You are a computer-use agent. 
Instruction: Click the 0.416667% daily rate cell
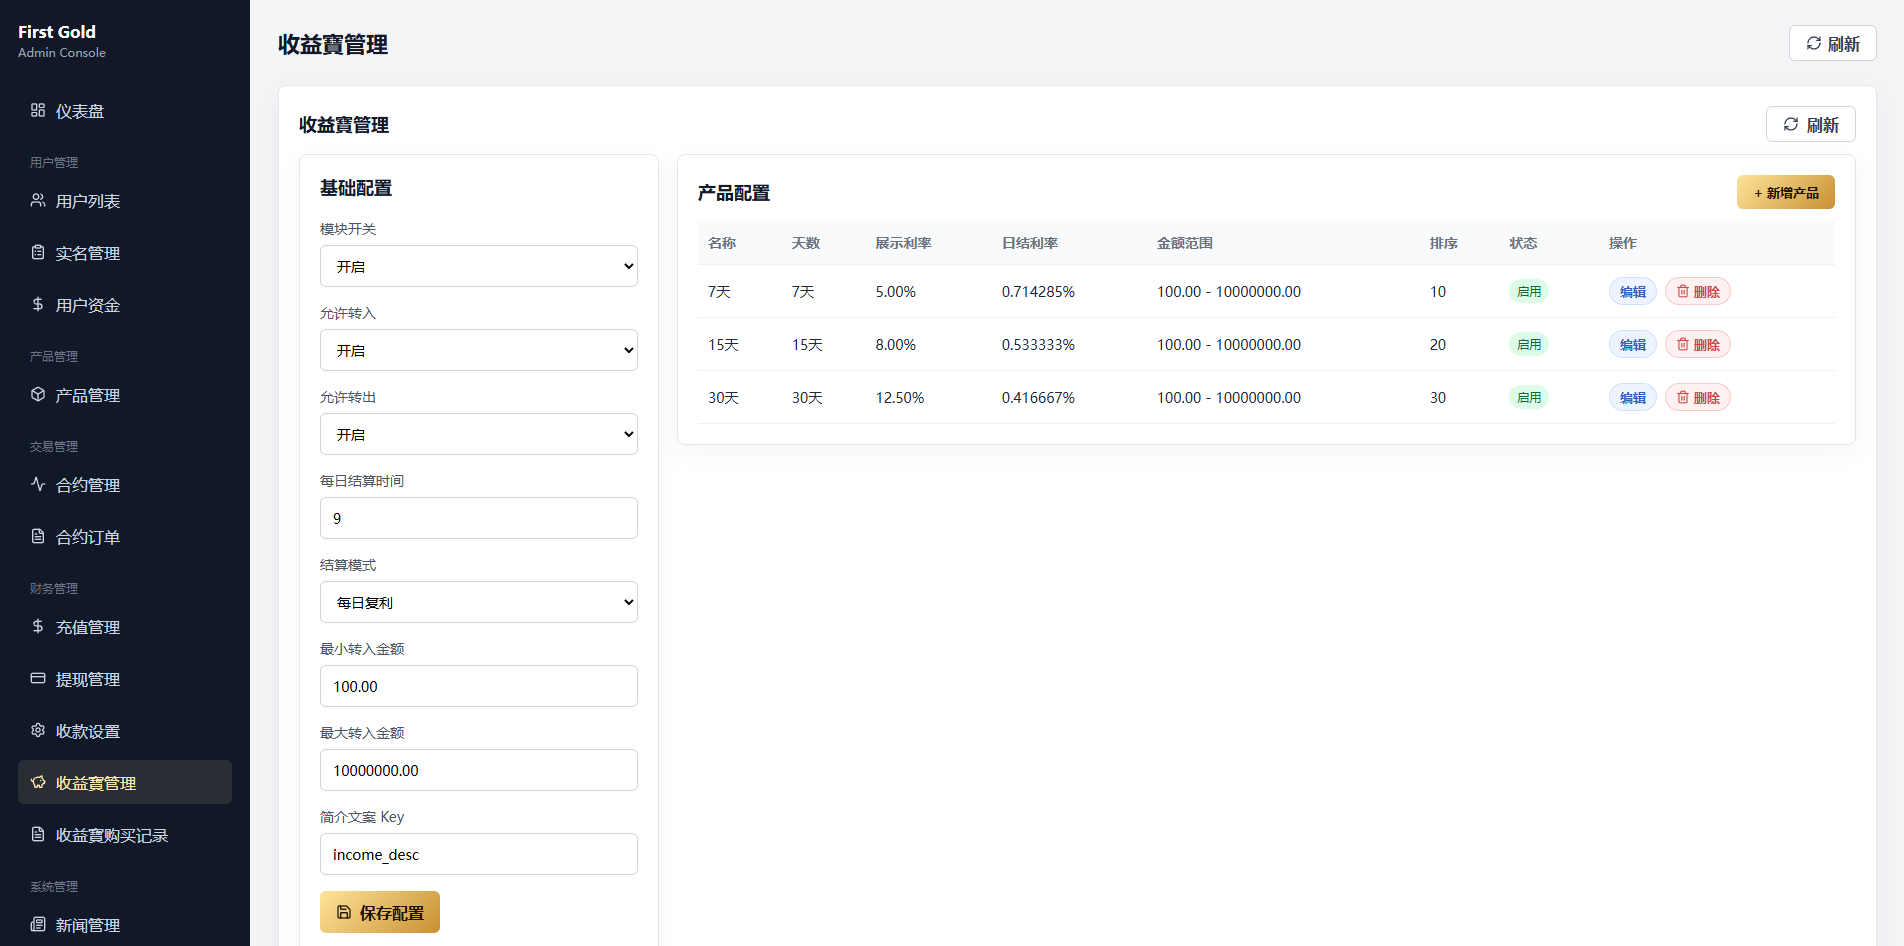point(1038,397)
